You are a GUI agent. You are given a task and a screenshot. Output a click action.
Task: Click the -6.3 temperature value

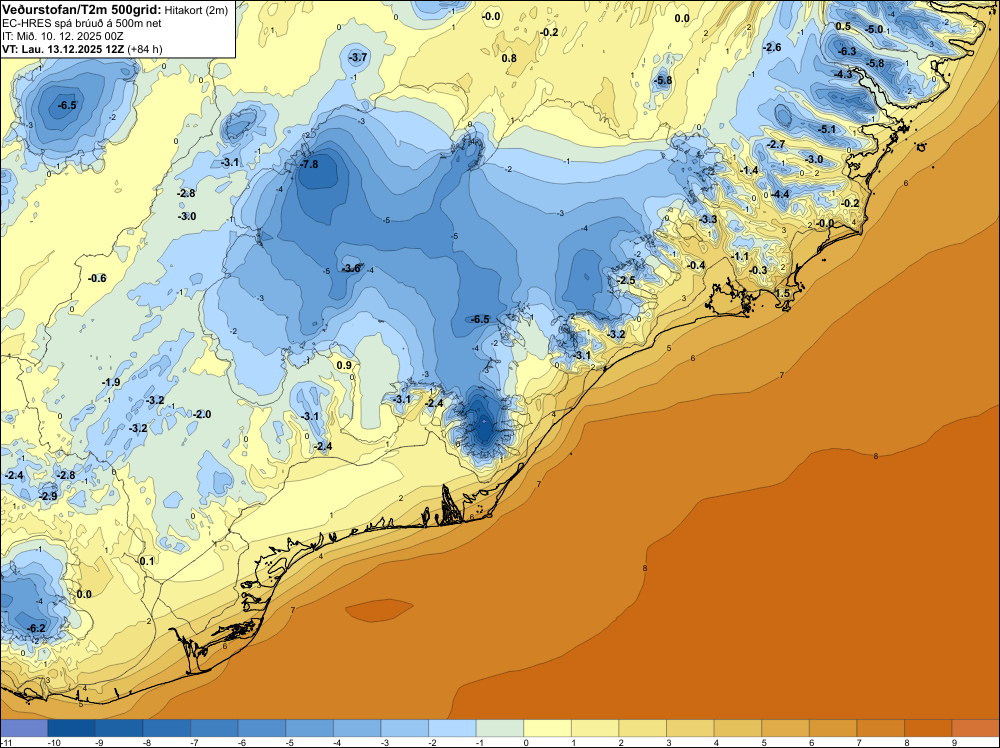point(847,51)
